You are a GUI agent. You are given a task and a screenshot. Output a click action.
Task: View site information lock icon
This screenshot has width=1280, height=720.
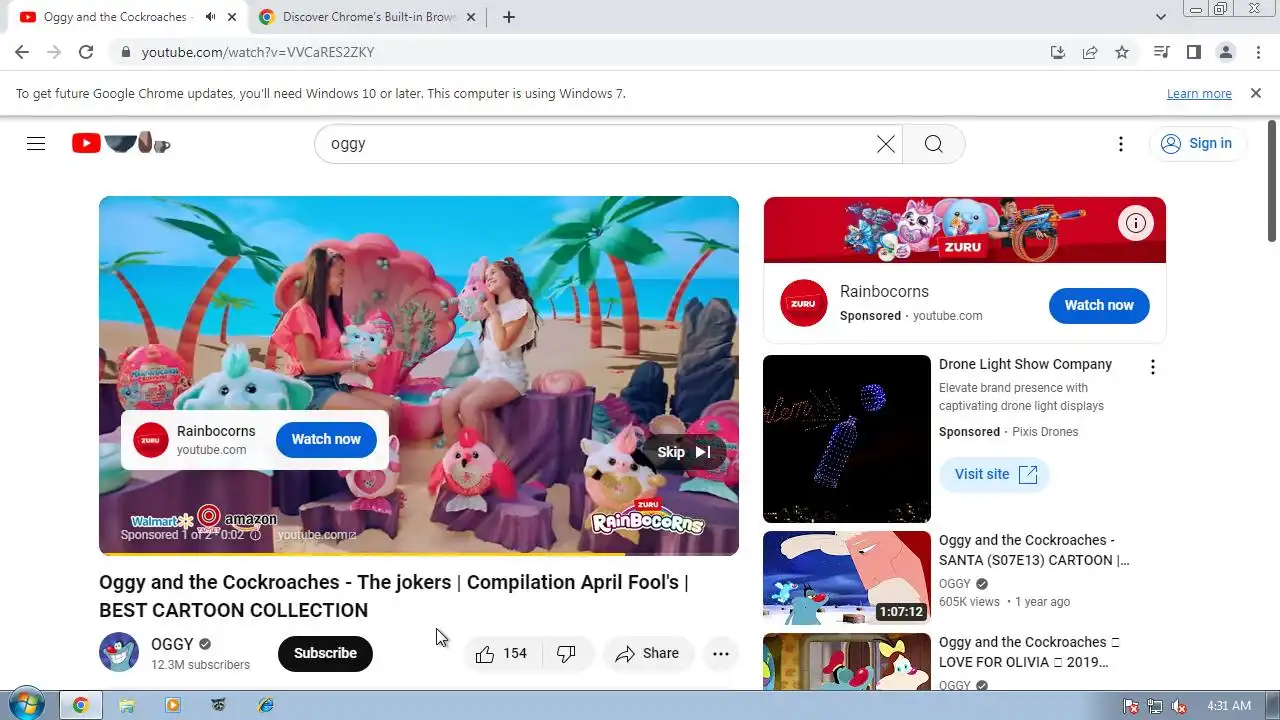(125, 52)
